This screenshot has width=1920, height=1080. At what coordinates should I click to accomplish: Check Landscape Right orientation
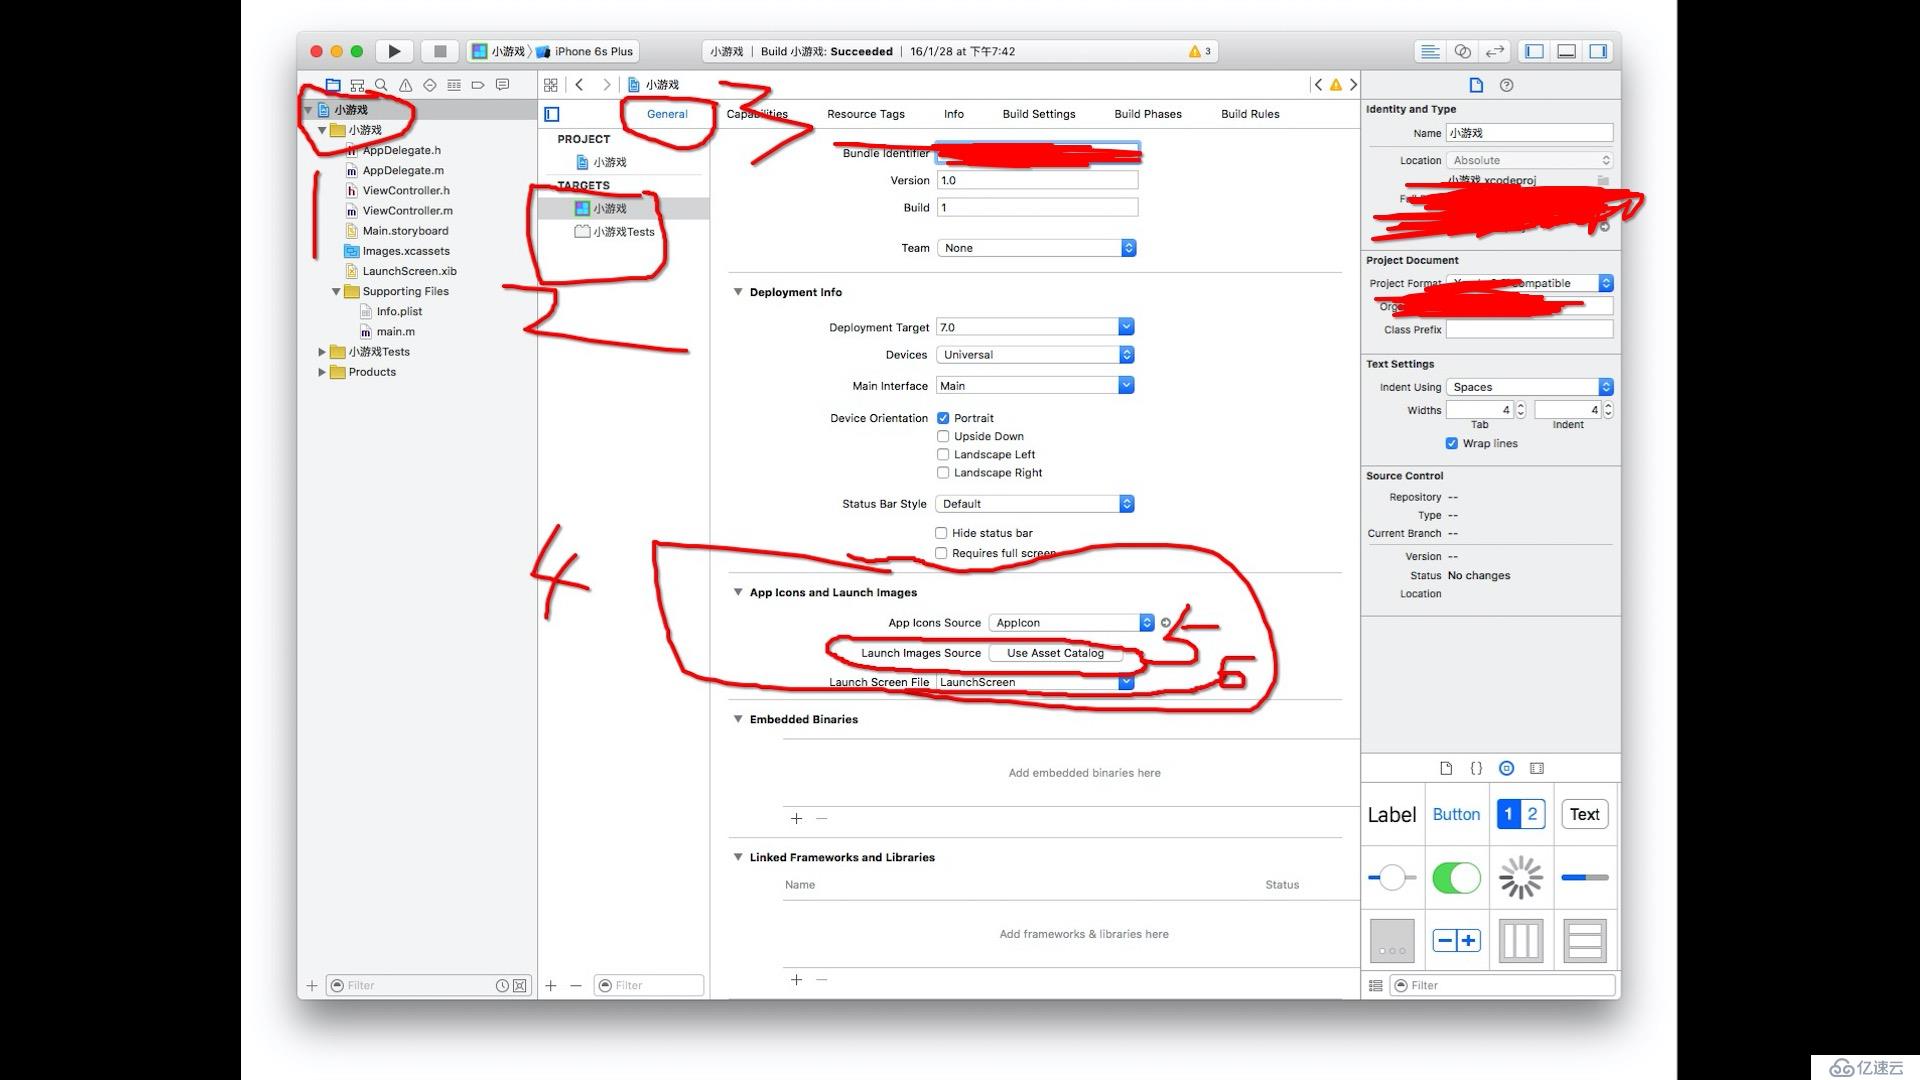click(943, 472)
